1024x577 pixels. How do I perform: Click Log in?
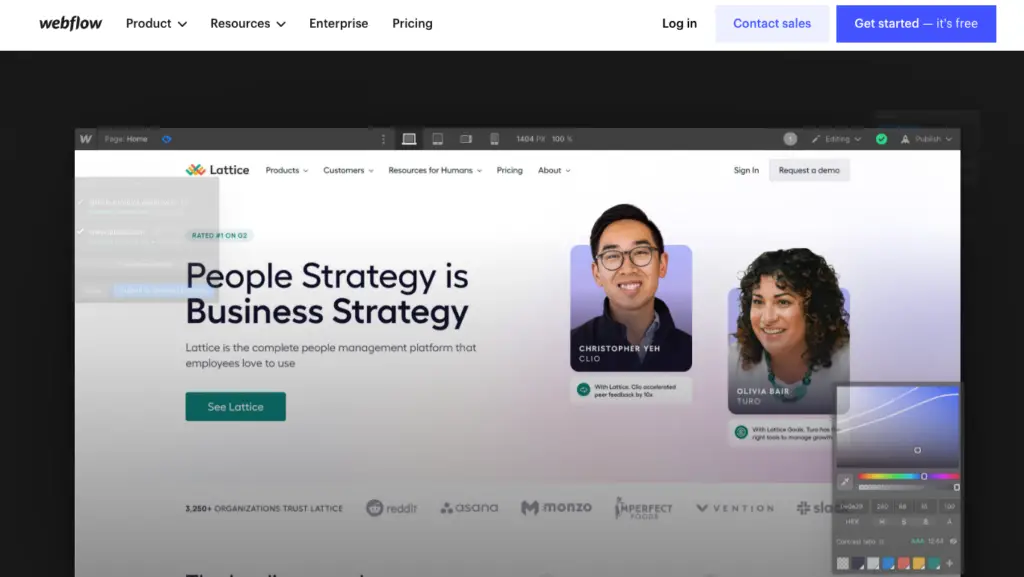pyautogui.click(x=679, y=23)
